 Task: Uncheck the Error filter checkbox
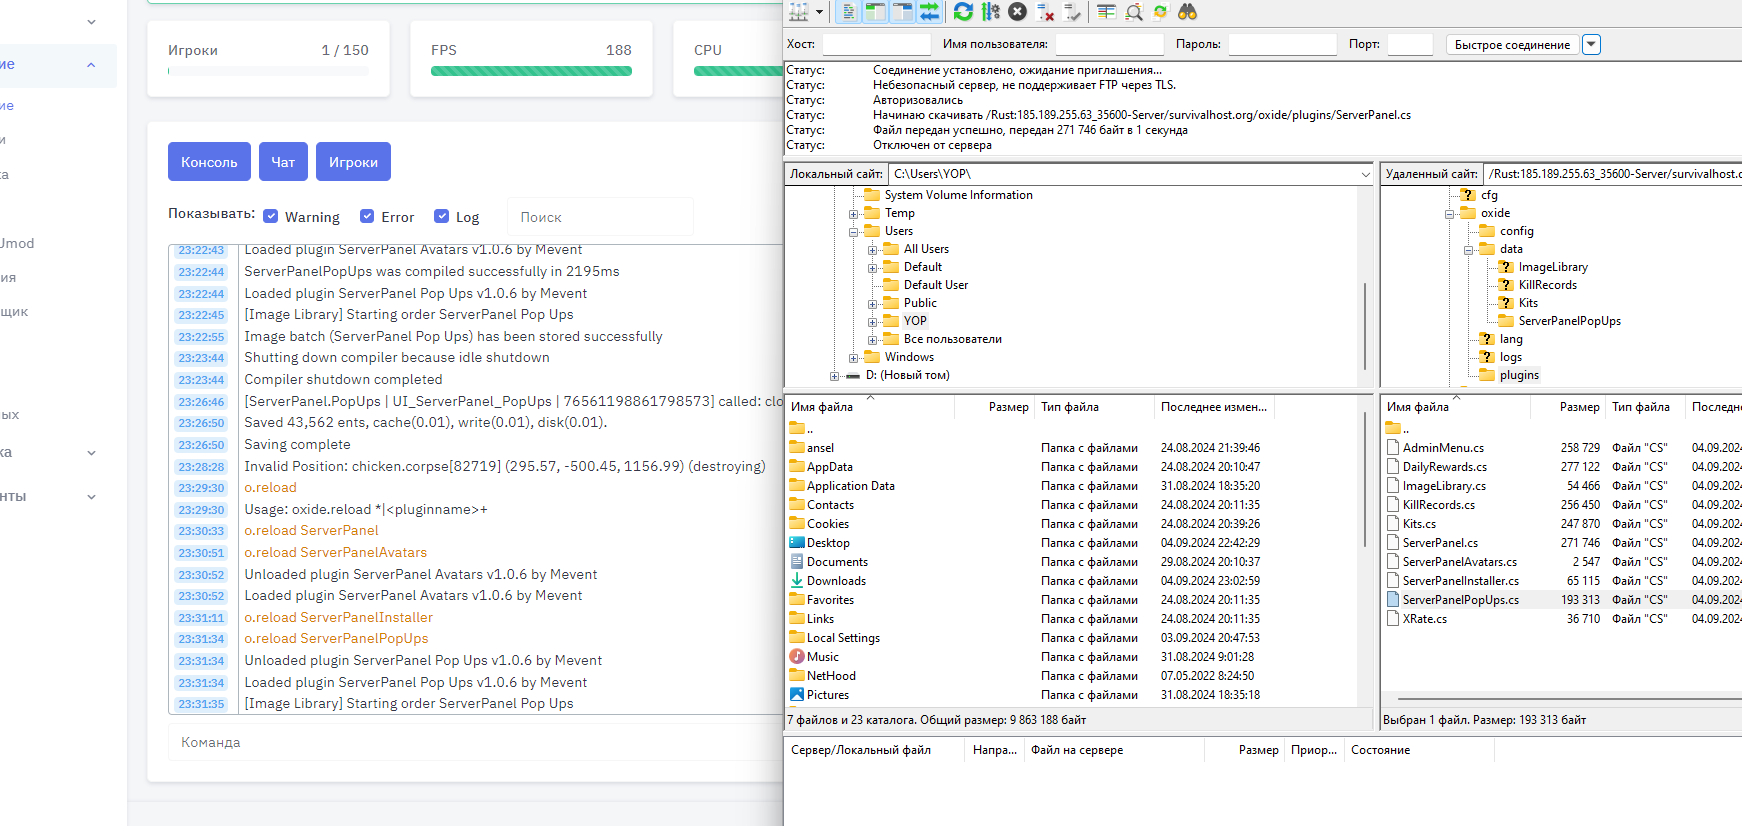(367, 216)
